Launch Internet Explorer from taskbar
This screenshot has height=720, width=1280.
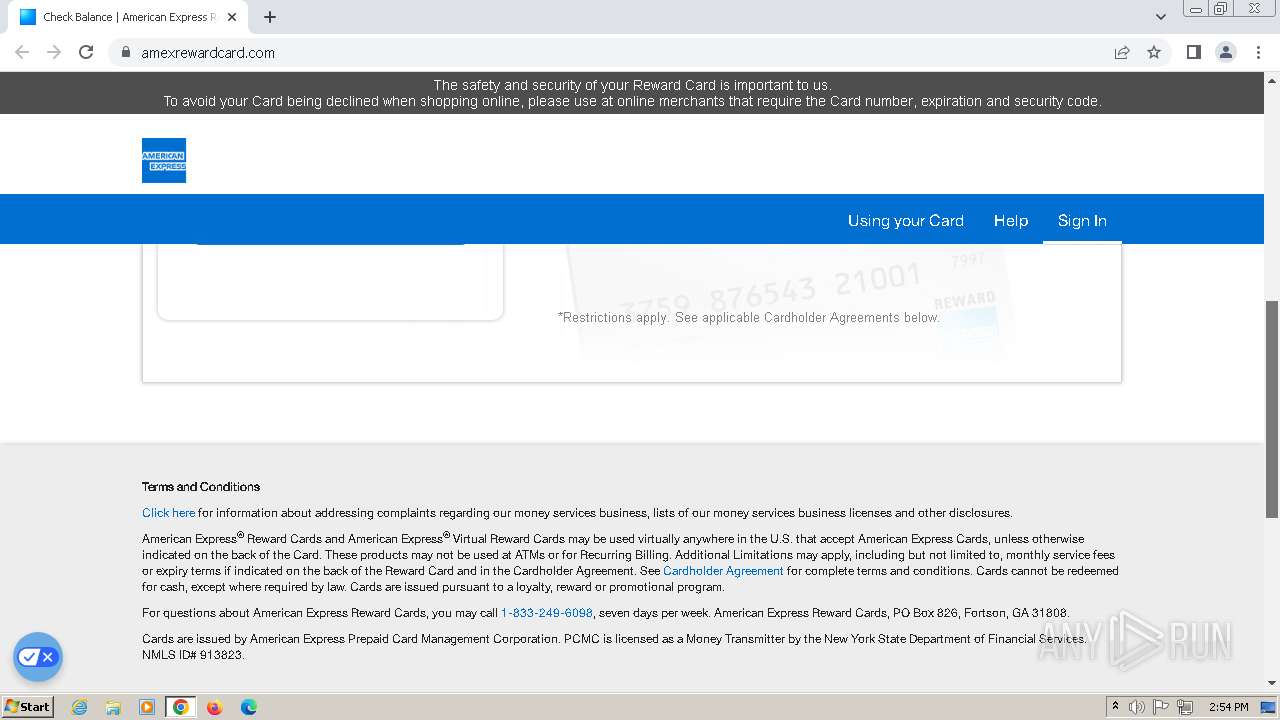(x=79, y=707)
